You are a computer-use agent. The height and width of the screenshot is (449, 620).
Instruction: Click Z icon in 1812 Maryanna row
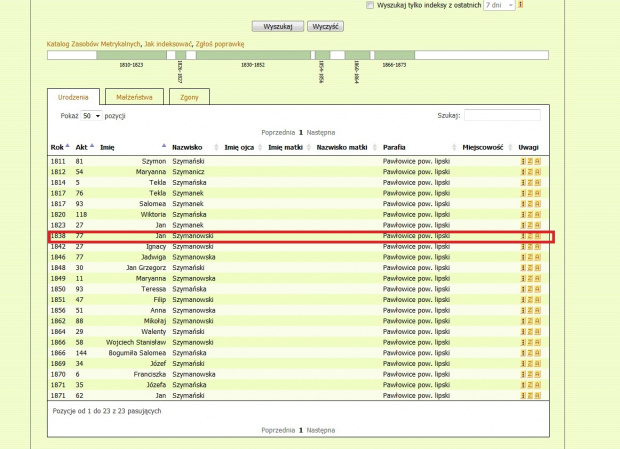pyautogui.click(x=529, y=172)
